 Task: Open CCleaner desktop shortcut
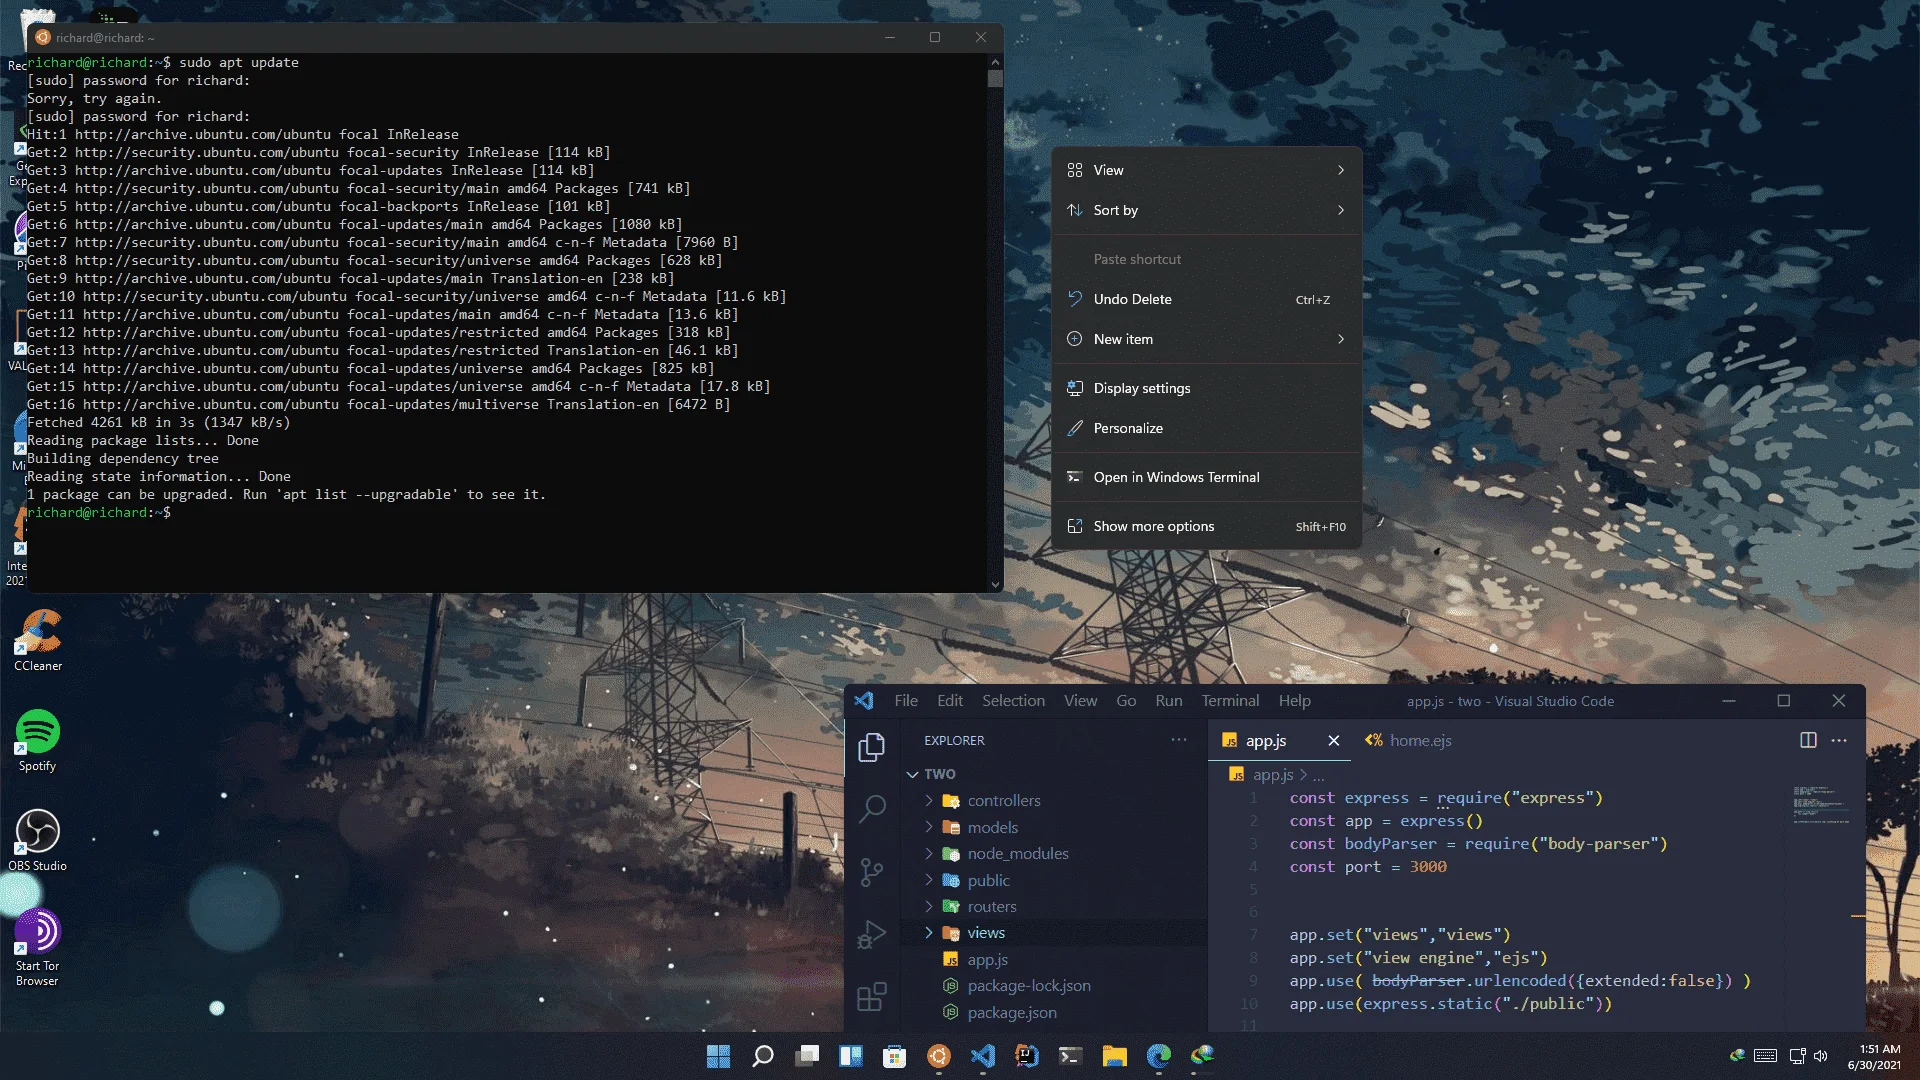pyautogui.click(x=38, y=640)
